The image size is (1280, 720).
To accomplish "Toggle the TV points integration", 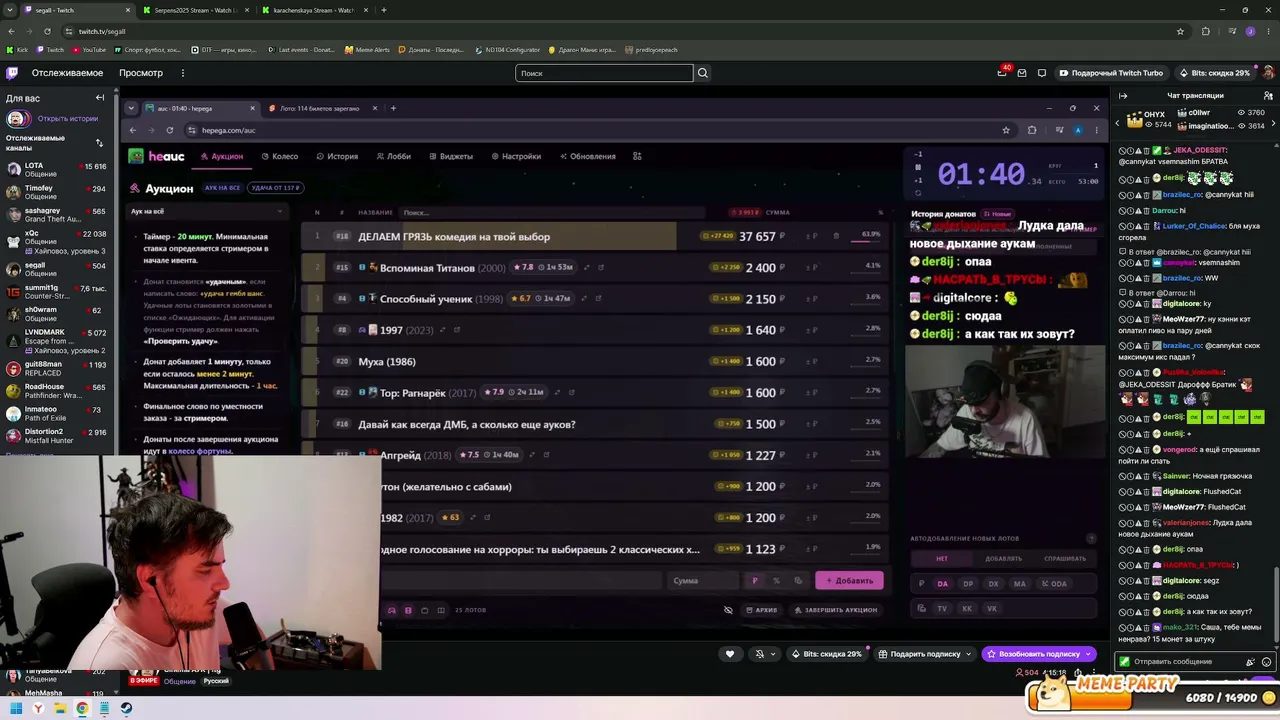I will 942,608.
